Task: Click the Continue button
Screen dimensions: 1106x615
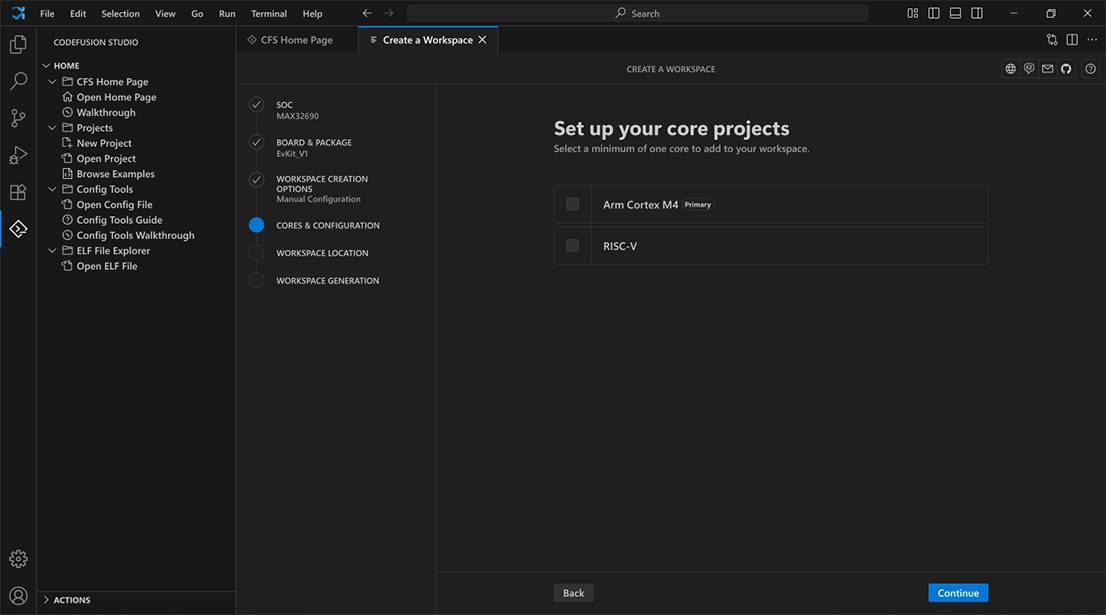Action: pos(957,592)
